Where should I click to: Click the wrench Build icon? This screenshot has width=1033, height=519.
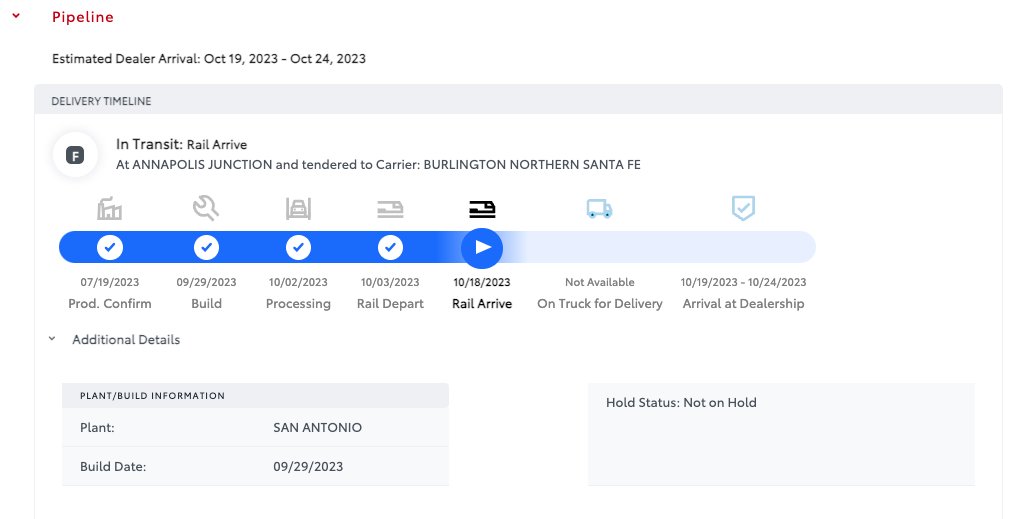point(206,208)
